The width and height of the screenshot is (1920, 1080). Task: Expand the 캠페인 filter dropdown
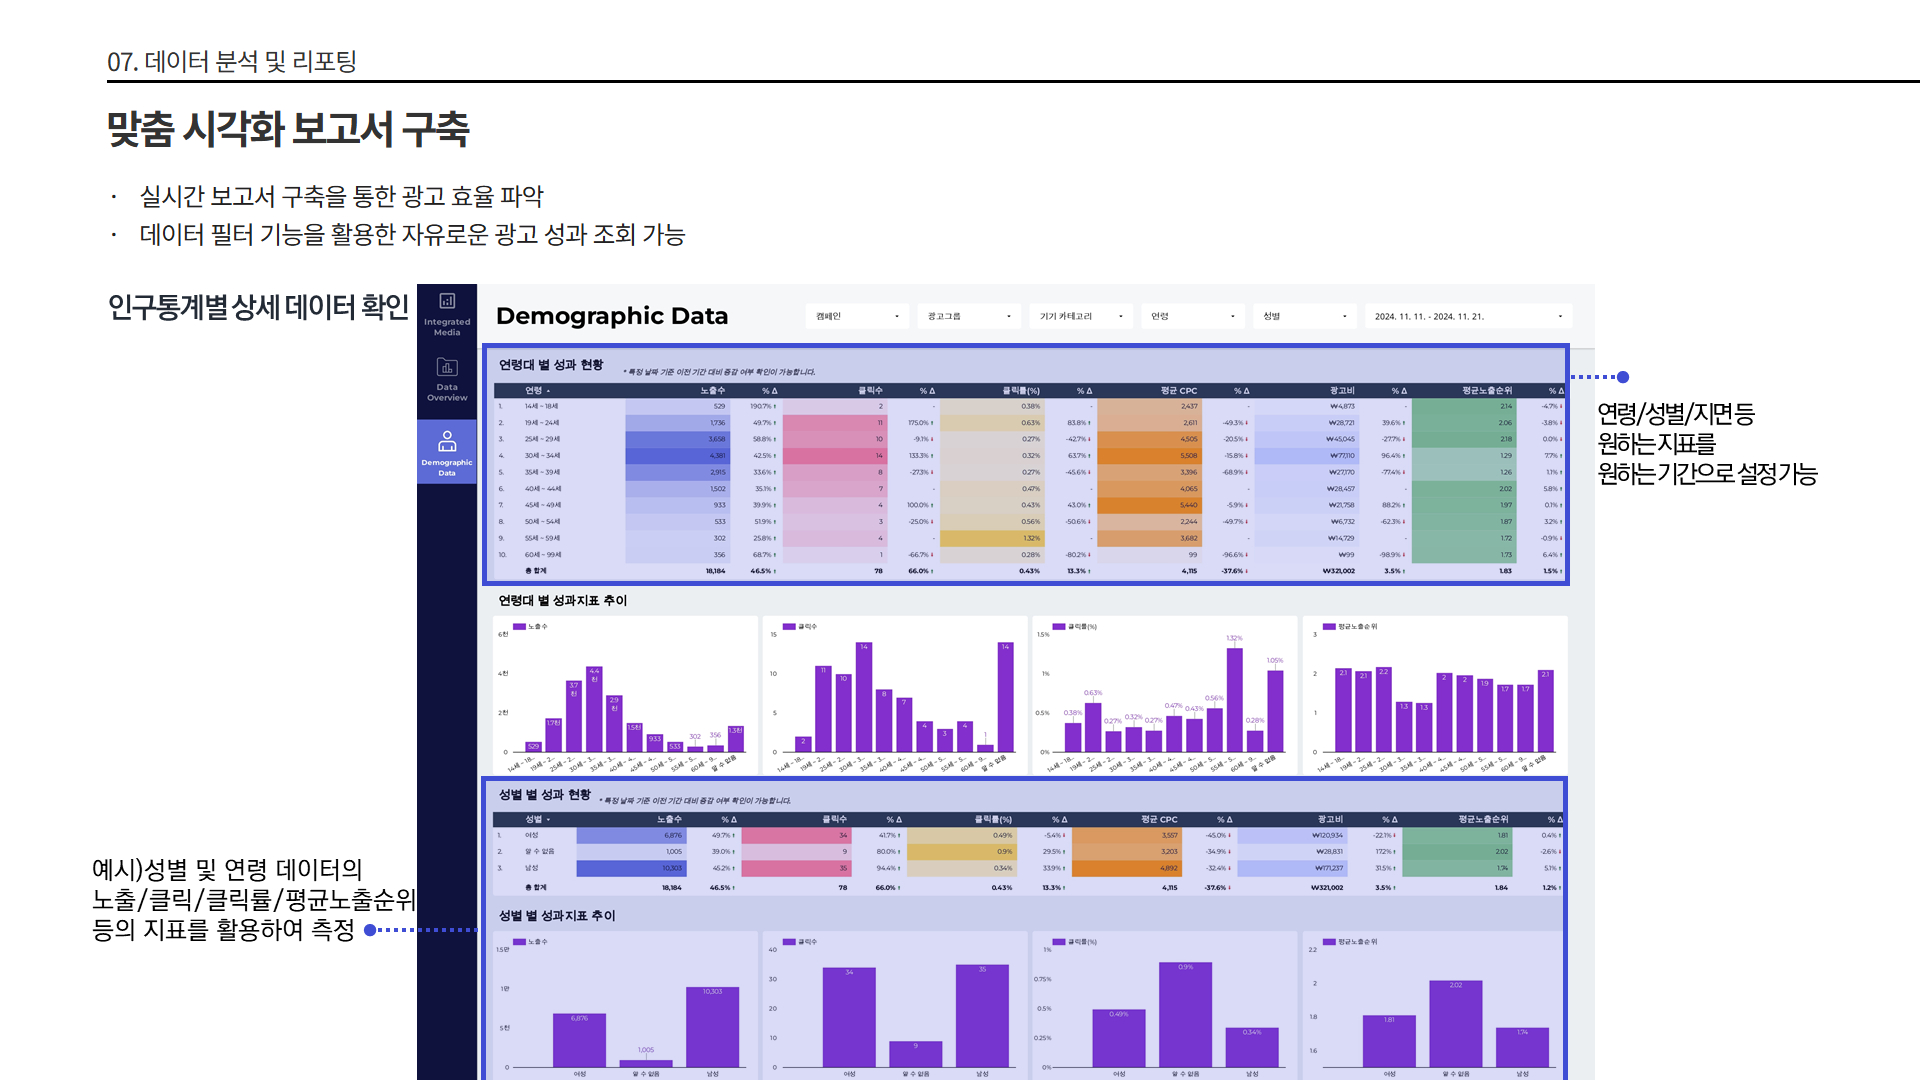(857, 316)
